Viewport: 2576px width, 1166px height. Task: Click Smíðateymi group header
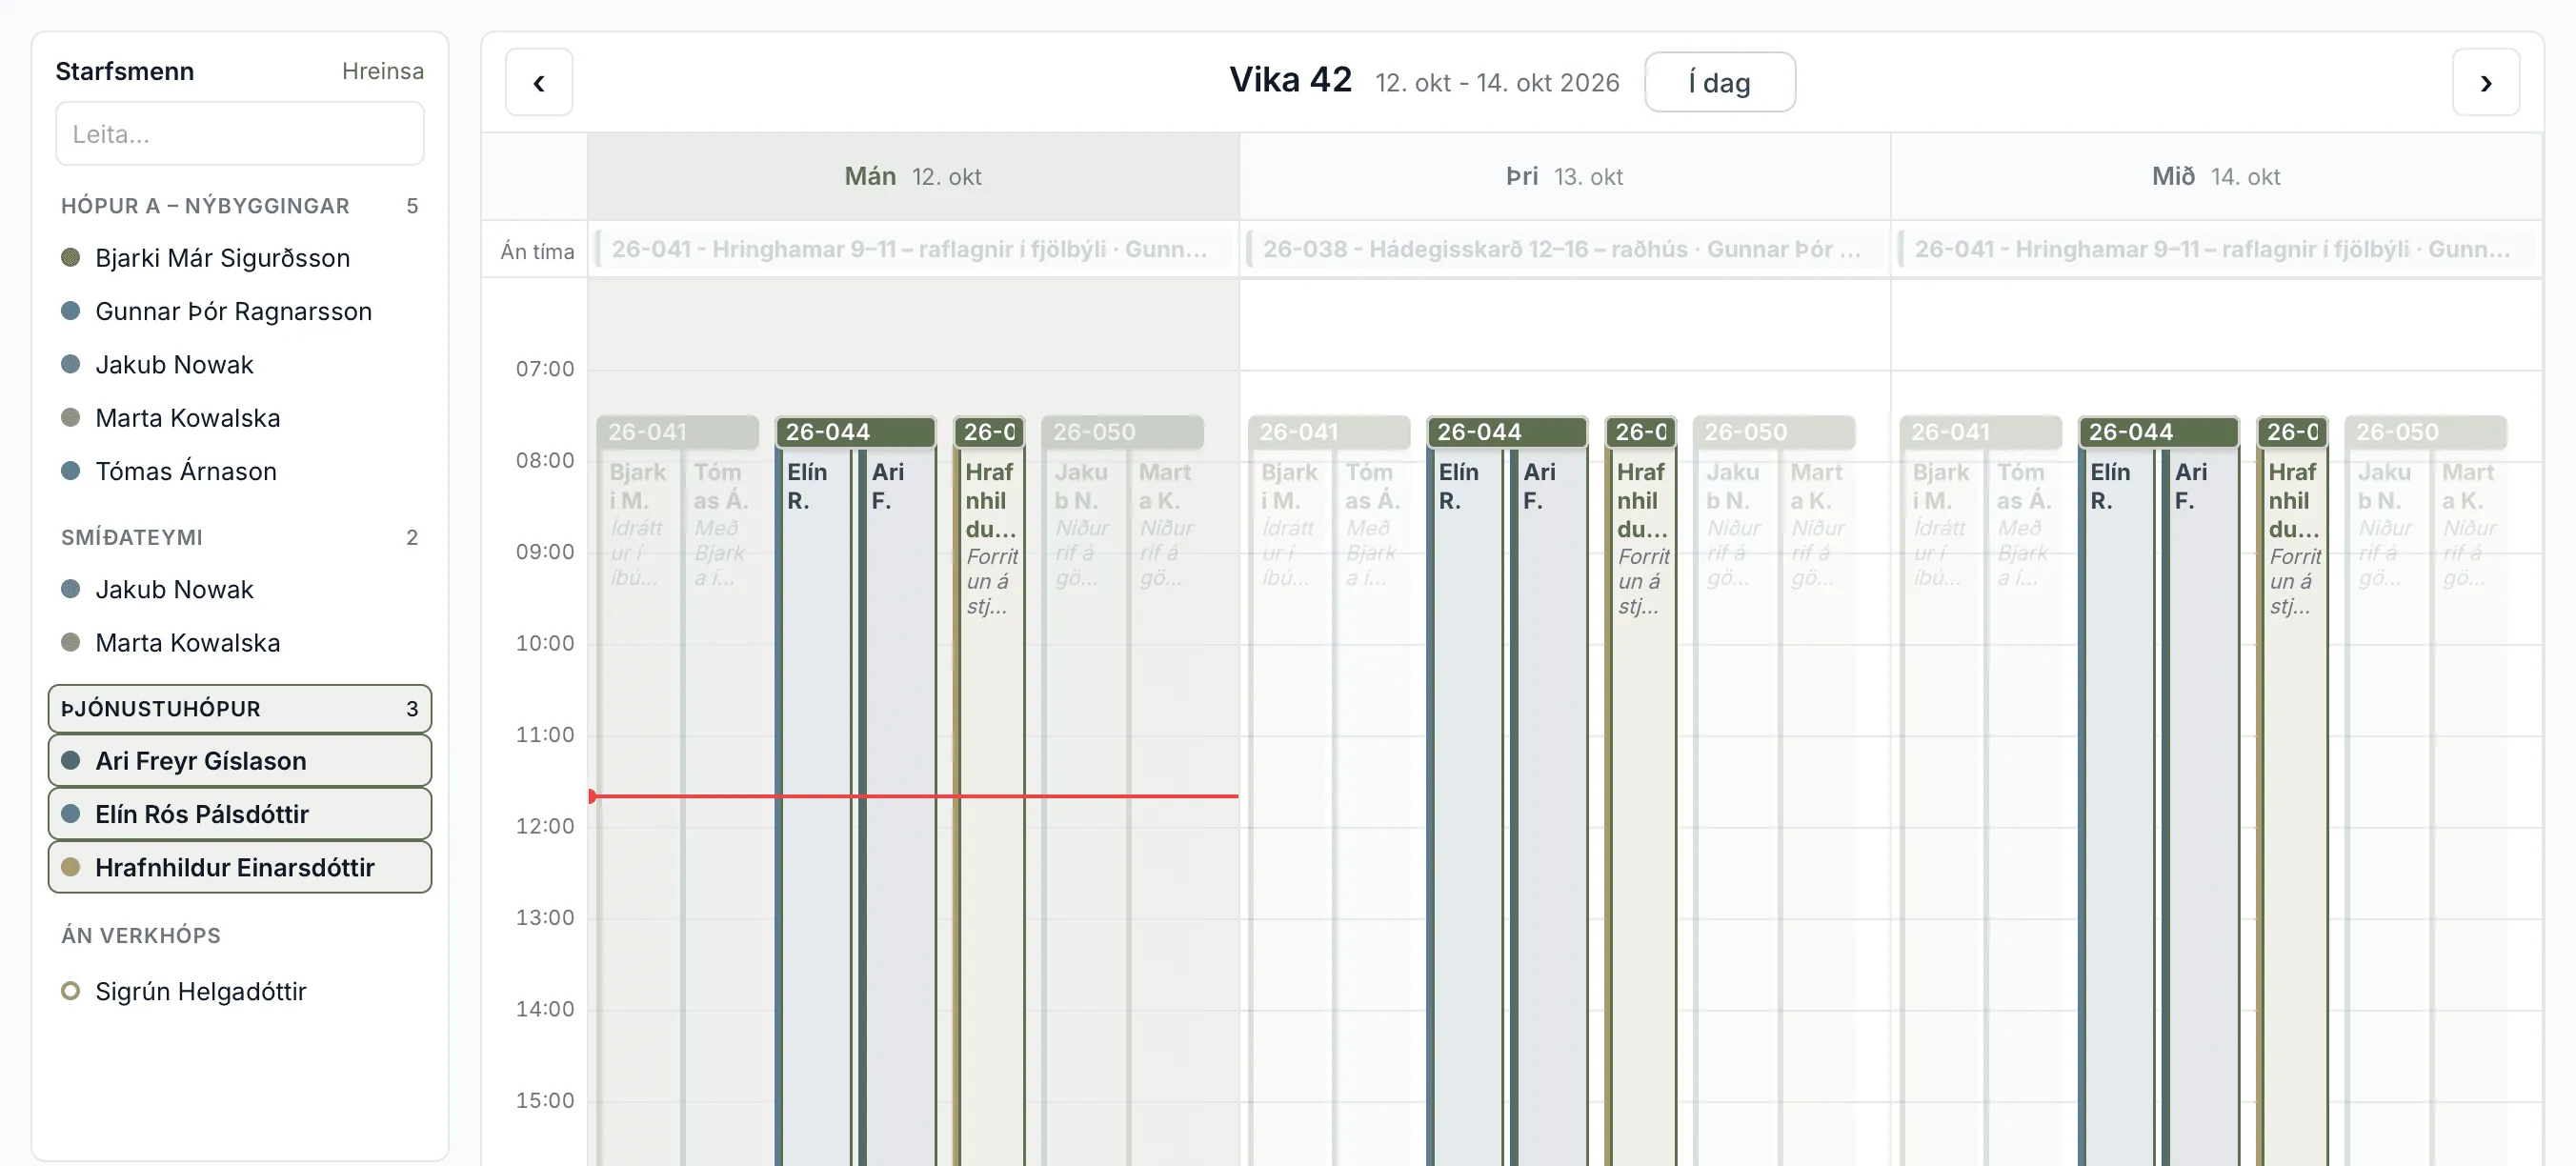point(240,538)
